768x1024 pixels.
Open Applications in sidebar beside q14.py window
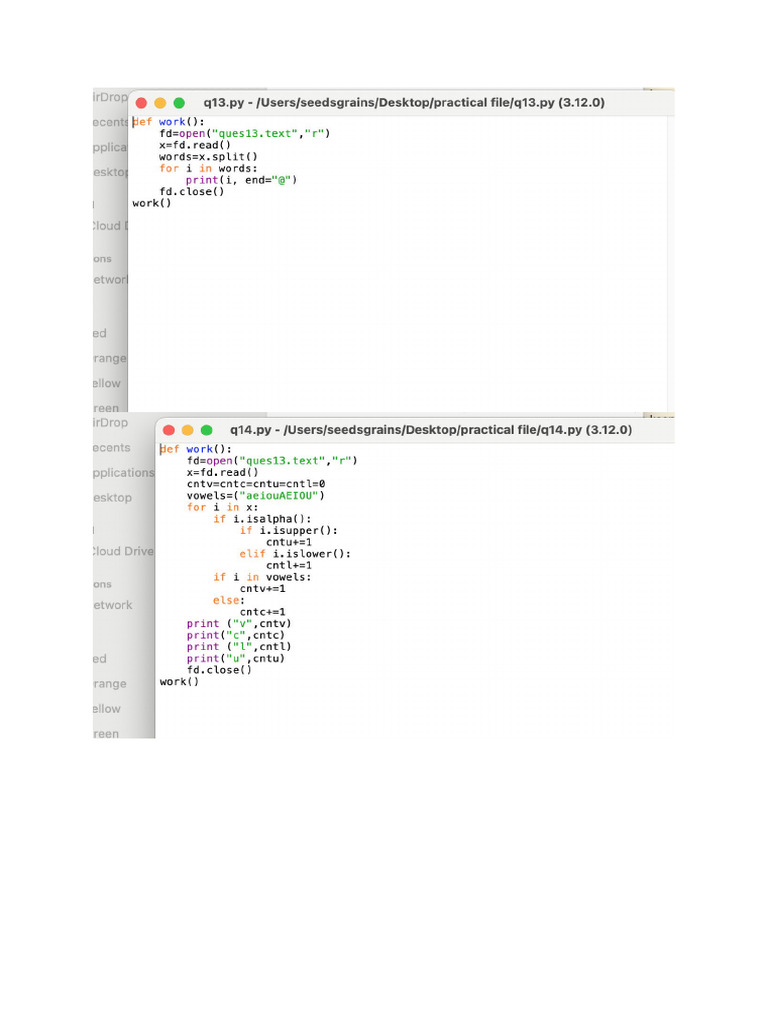[122, 473]
